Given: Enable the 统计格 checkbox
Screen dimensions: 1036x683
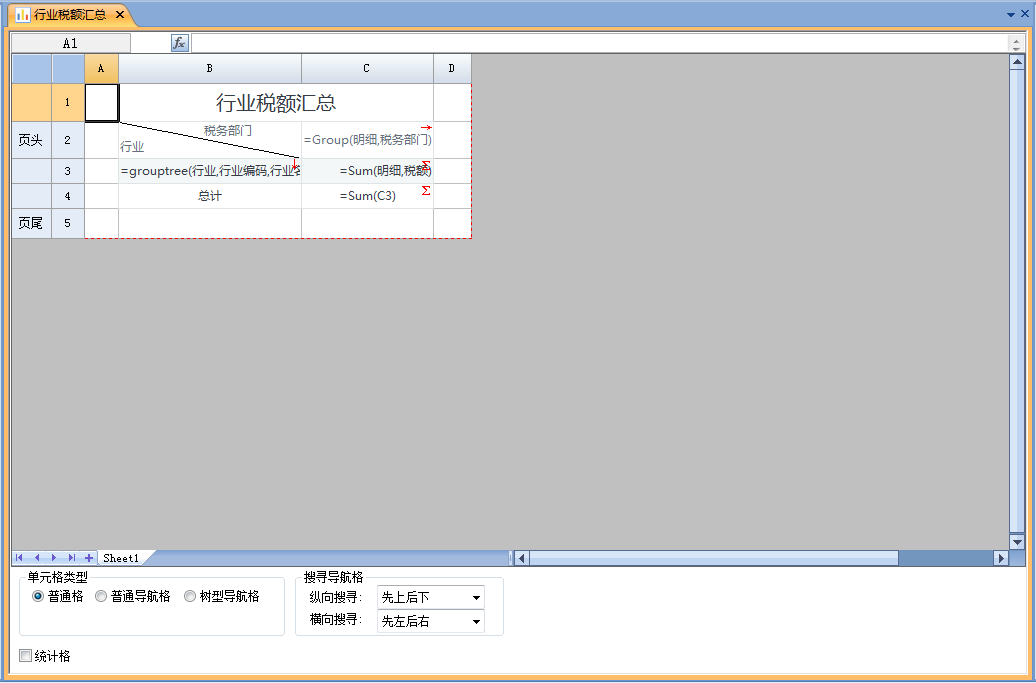Looking at the screenshot, I should point(26,656).
